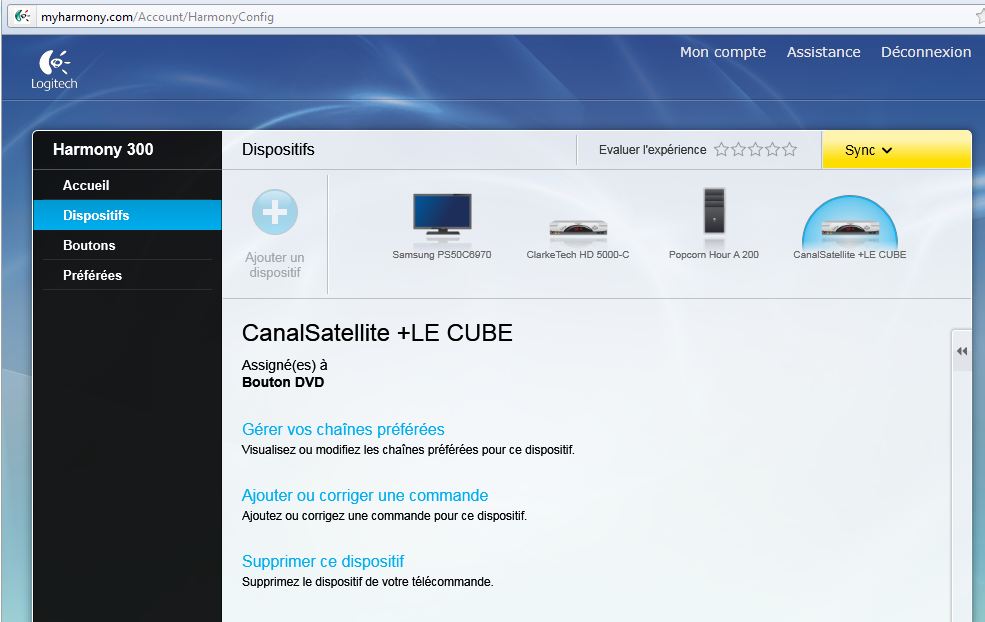Click the site favicon in the address bar

tap(22, 16)
